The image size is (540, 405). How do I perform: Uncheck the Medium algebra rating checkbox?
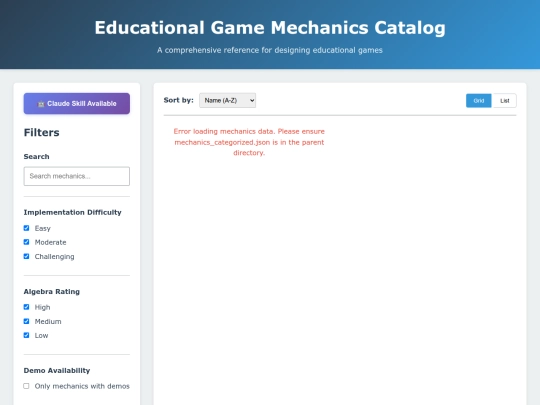tap(27, 321)
